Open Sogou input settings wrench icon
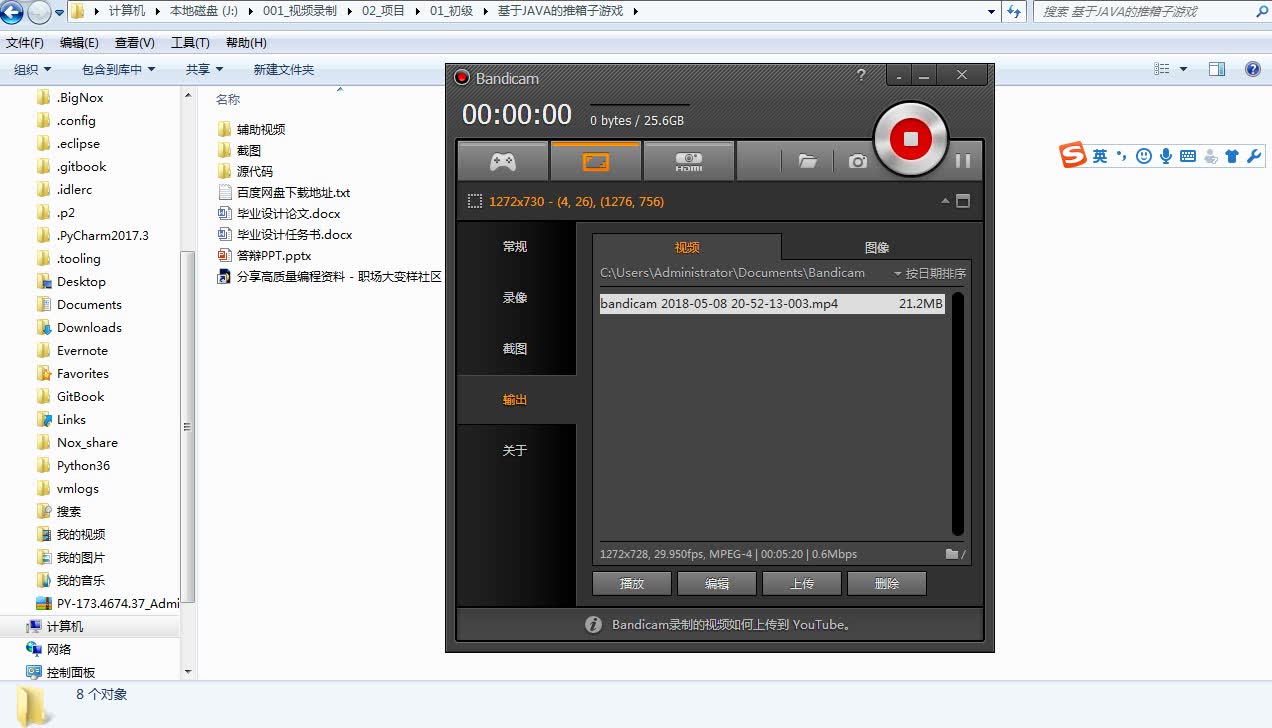The height and width of the screenshot is (728, 1272). tap(1257, 155)
